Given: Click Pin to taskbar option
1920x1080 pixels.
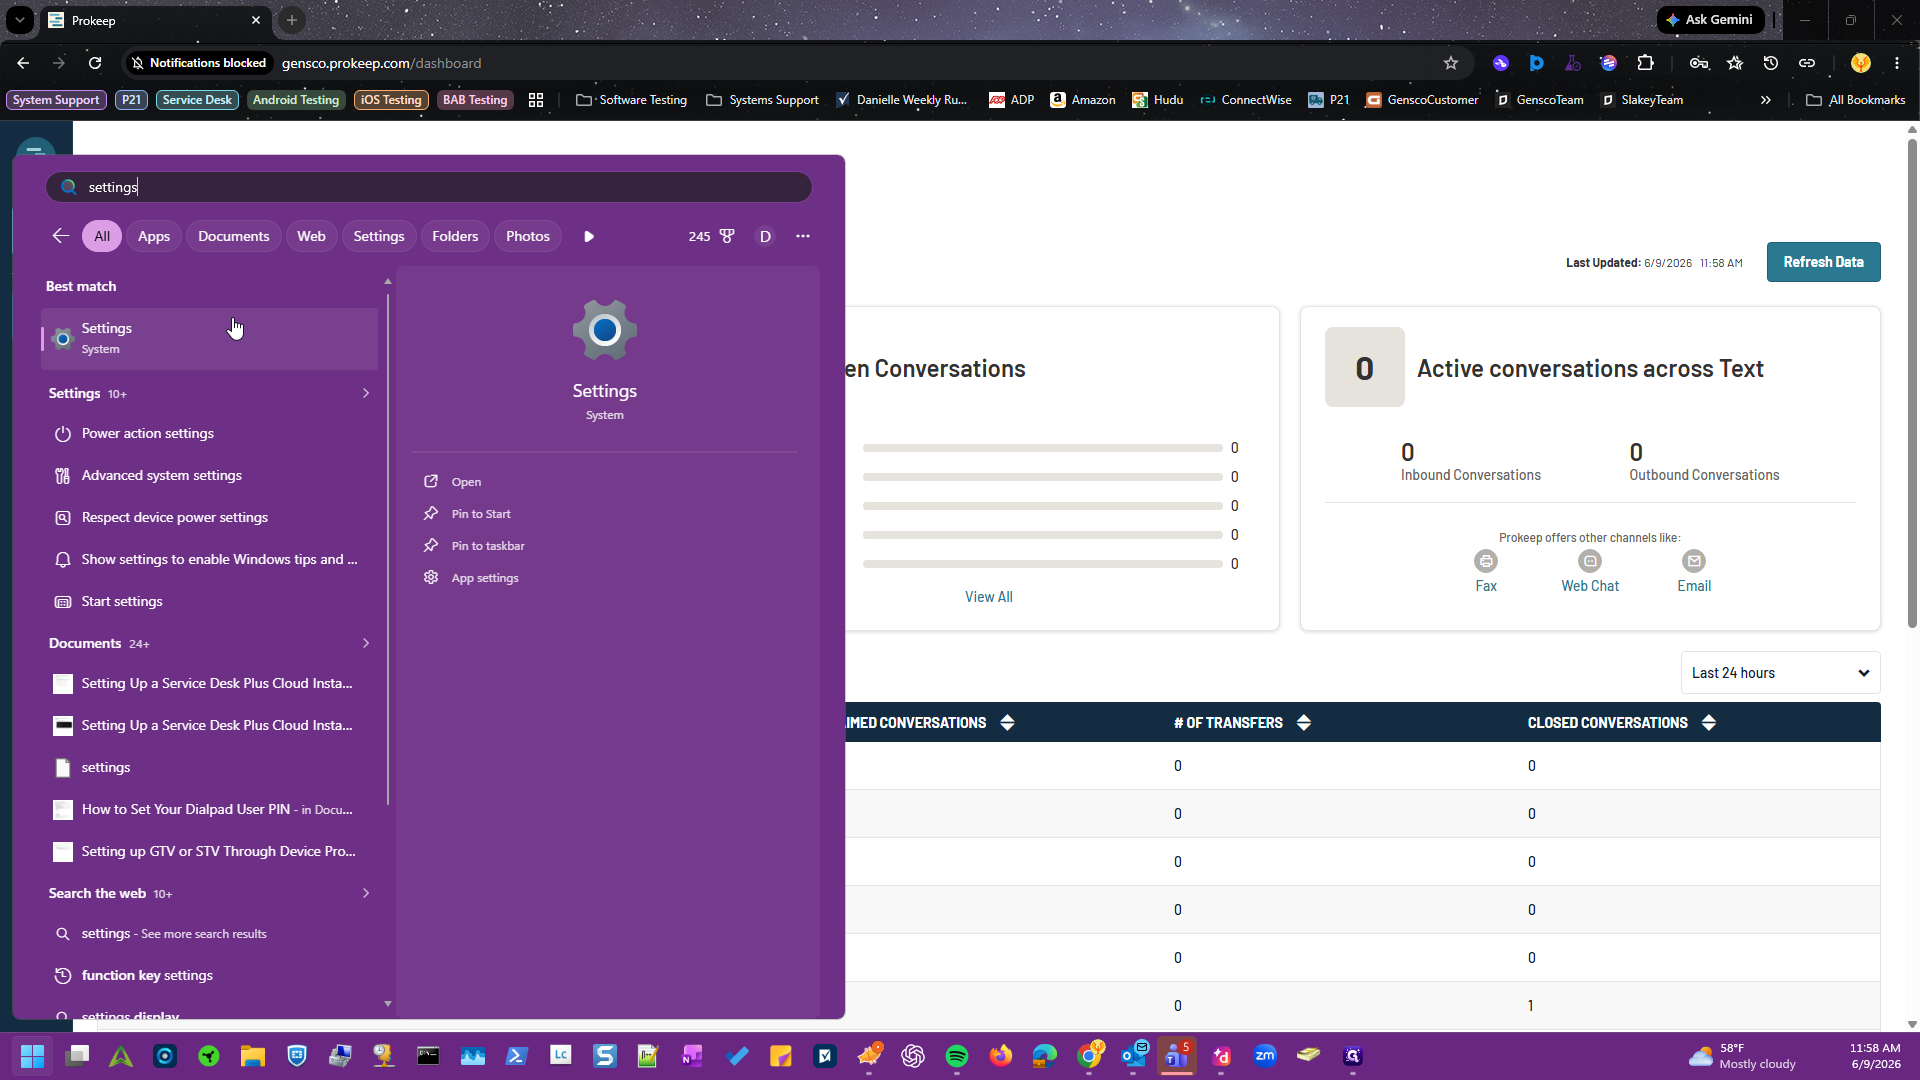Looking at the screenshot, I should (x=487, y=546).
